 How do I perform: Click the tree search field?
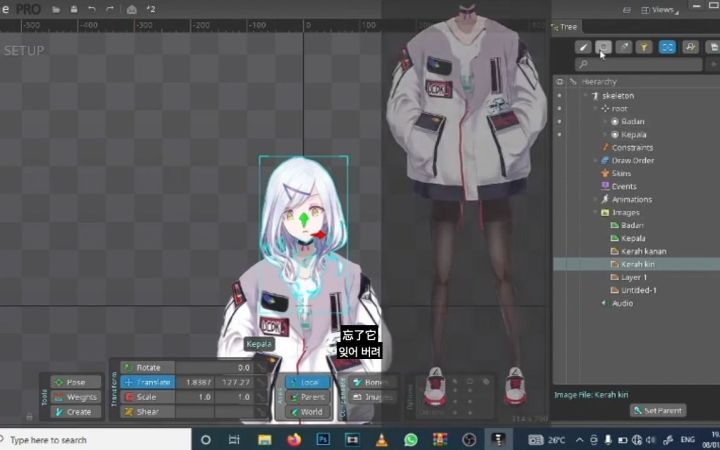[x=638, y=64]
